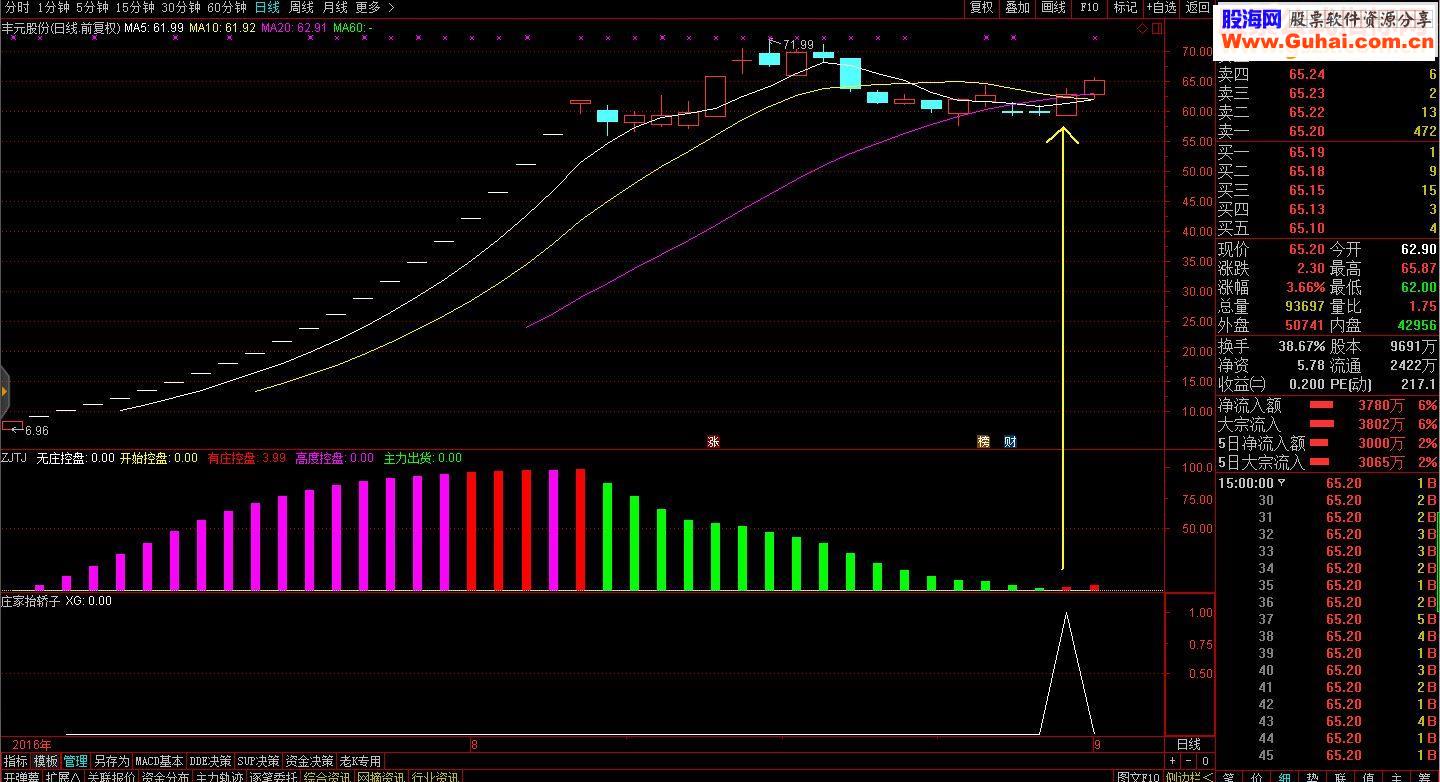Expand the 更多 periods menu
Viewport: 1440px width, 782px height.
pos(375,7)
